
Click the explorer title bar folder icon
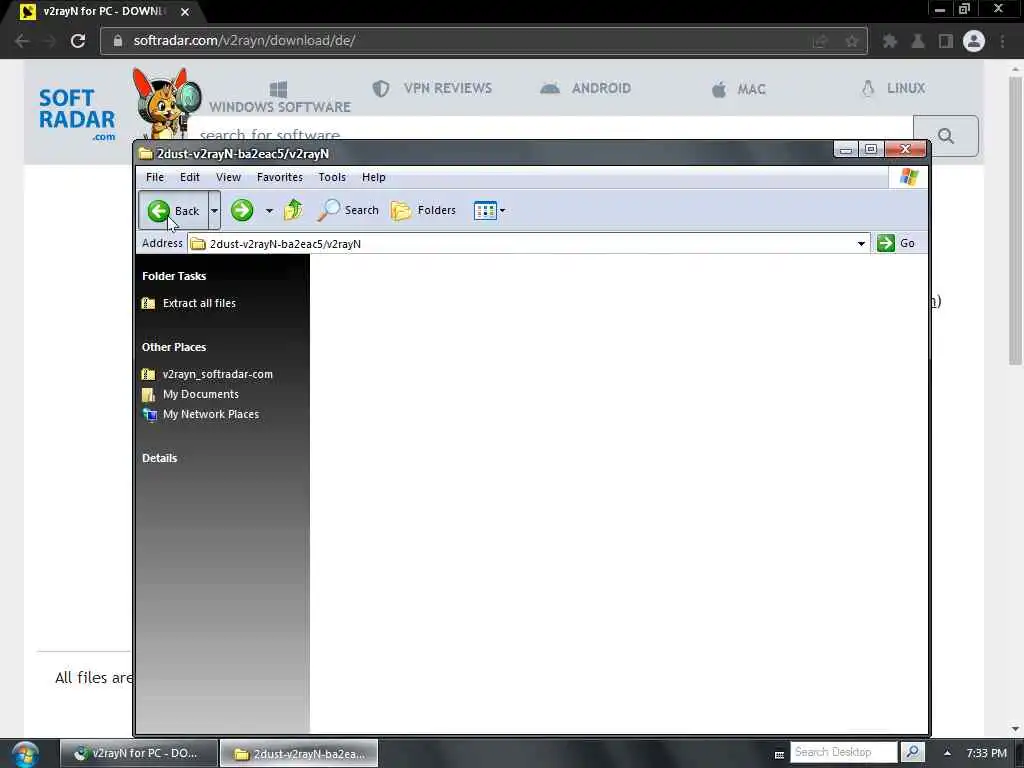(x=146, y=153)
